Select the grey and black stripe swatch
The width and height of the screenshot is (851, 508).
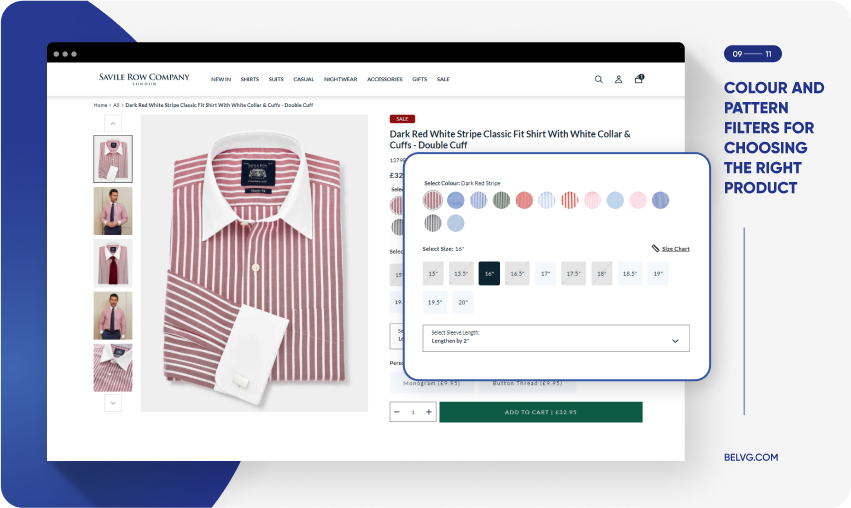point(433,223)
